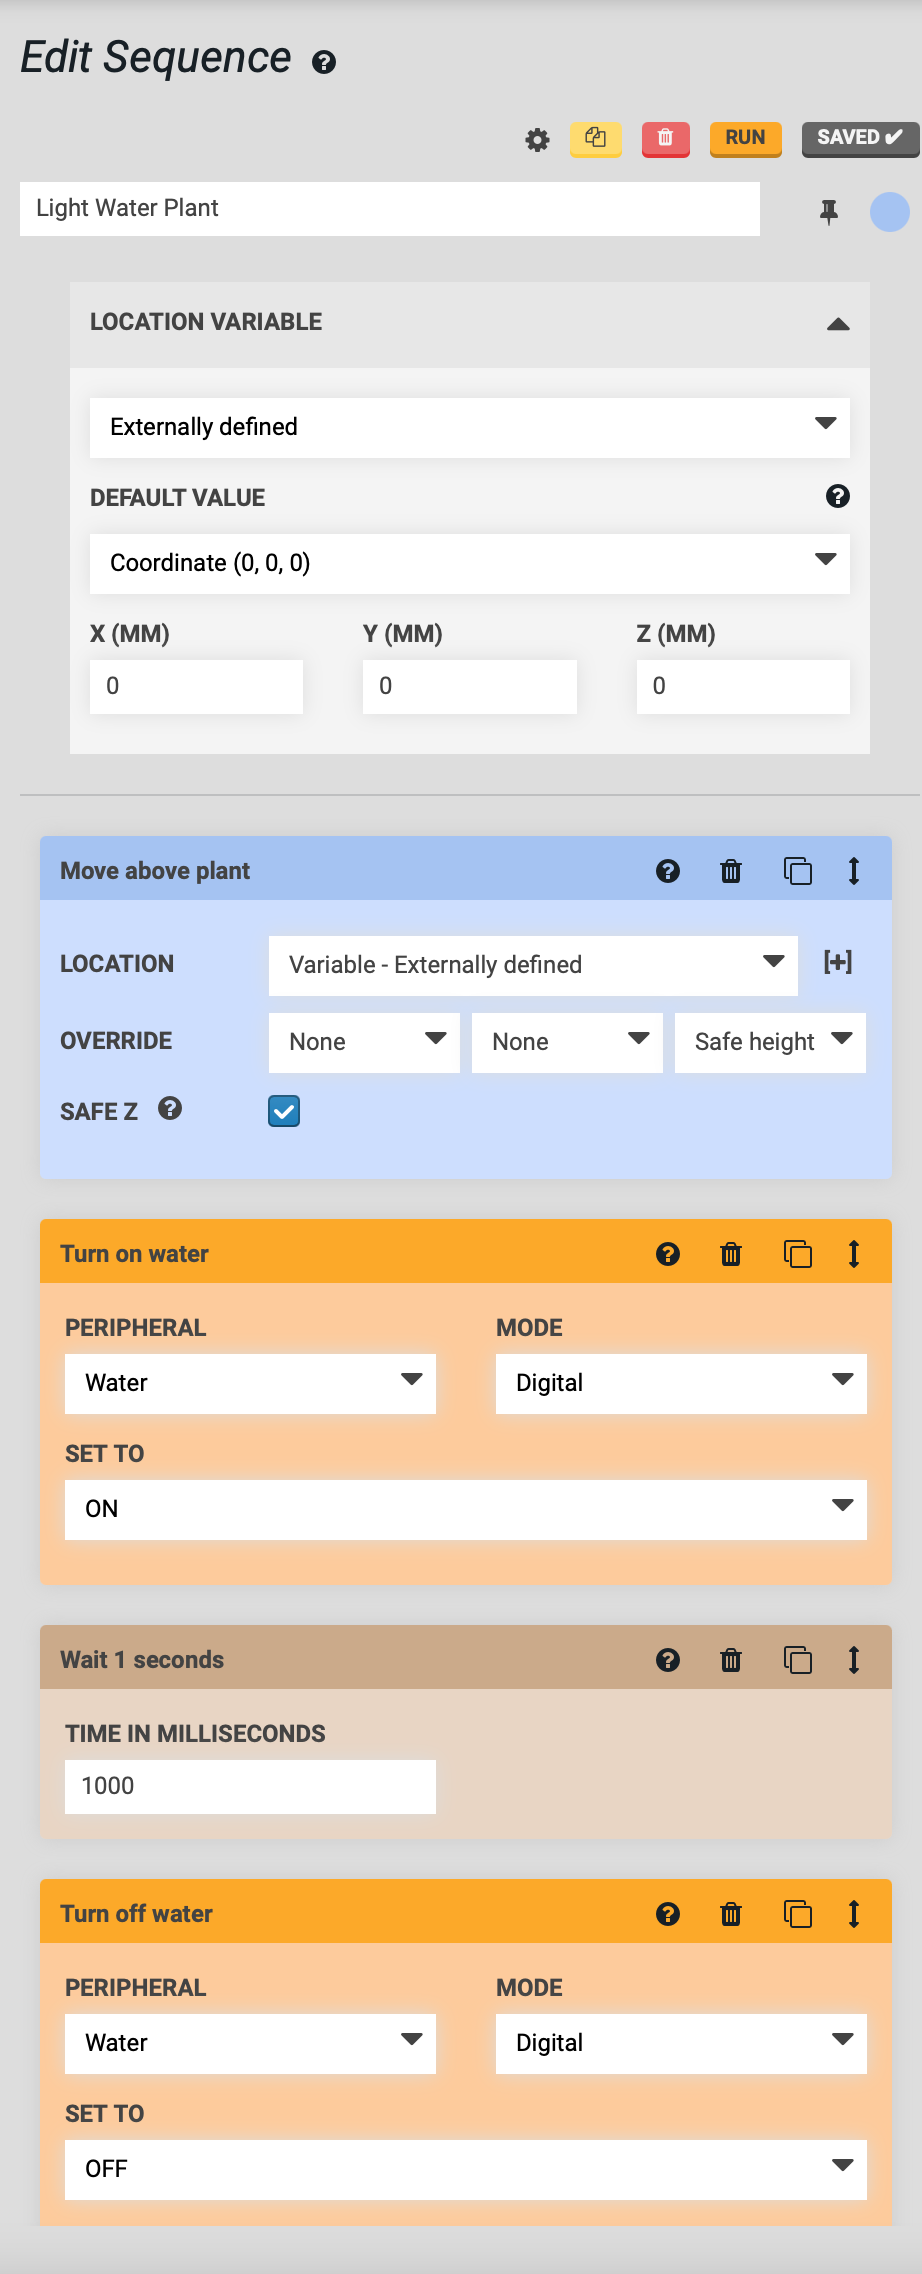922x2274 pixels.
Task: Click the add variable bracket-plus icon
Action: click(838, 963)
